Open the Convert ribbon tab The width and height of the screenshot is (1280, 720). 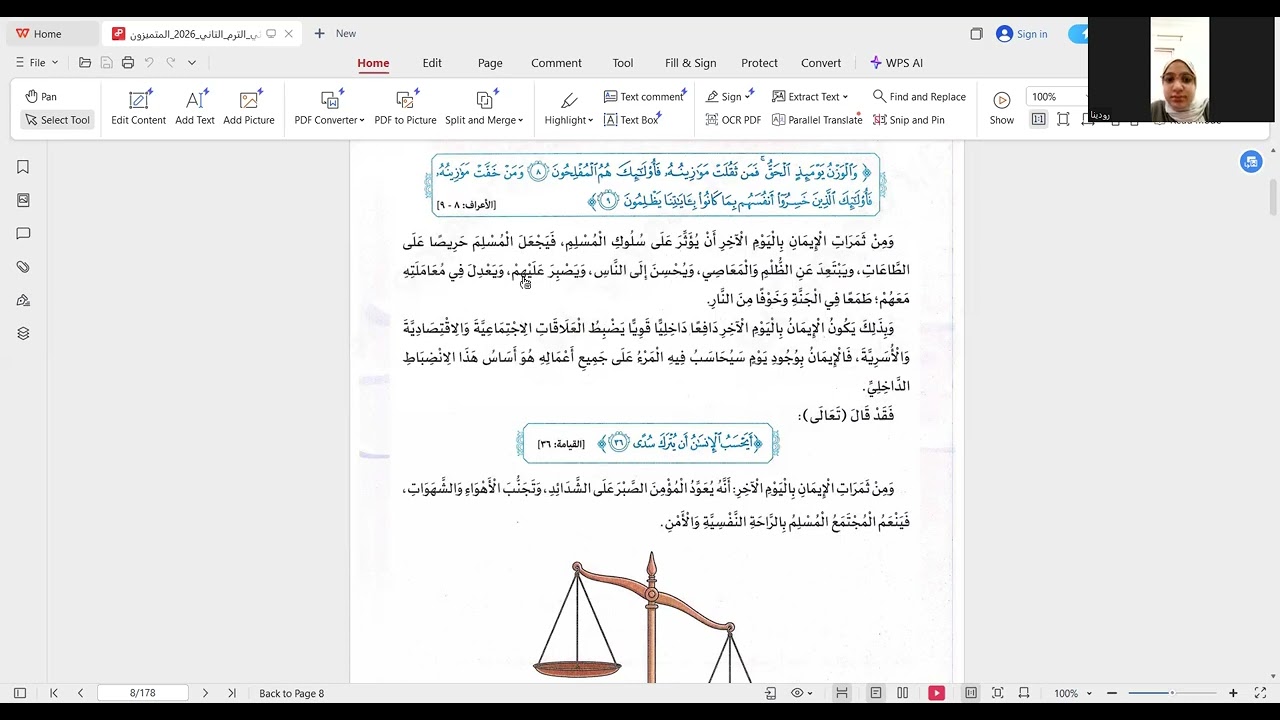821,63
